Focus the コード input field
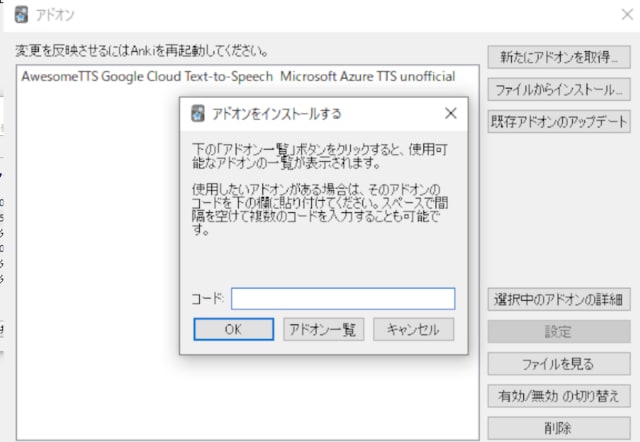640x442 pixels. [x=343, y=298]
